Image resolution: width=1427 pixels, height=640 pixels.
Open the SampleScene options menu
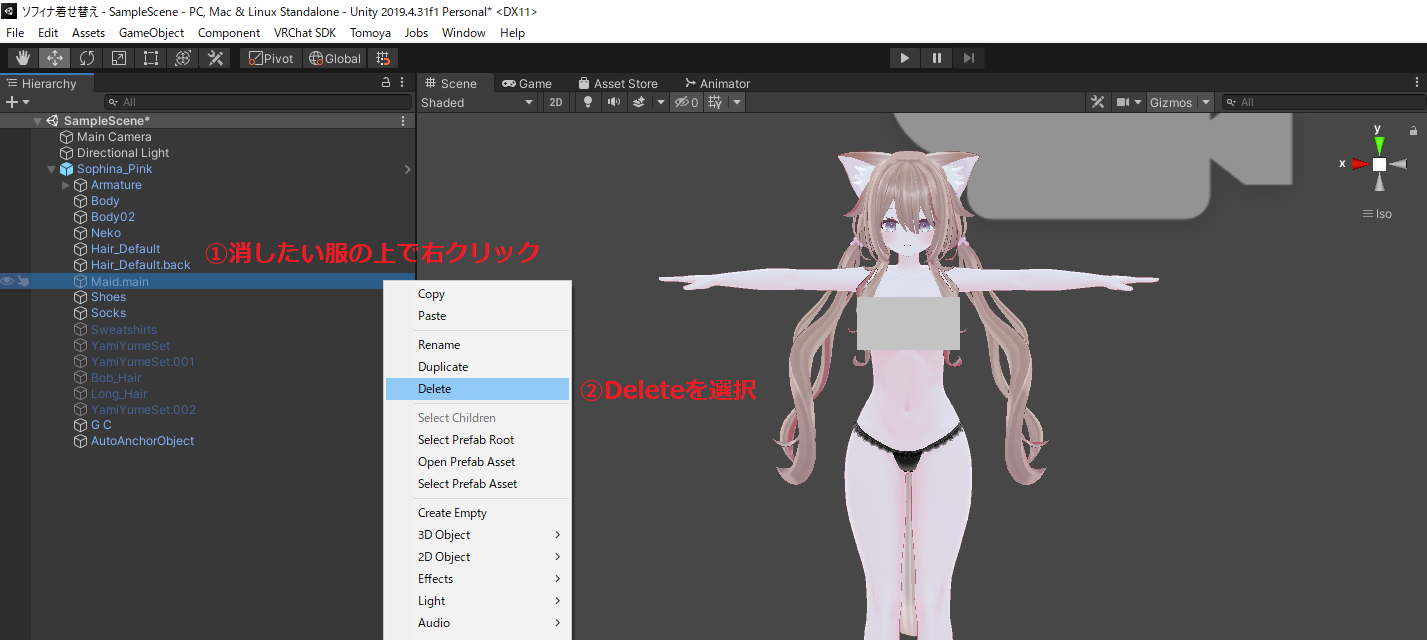click(403, 121)
